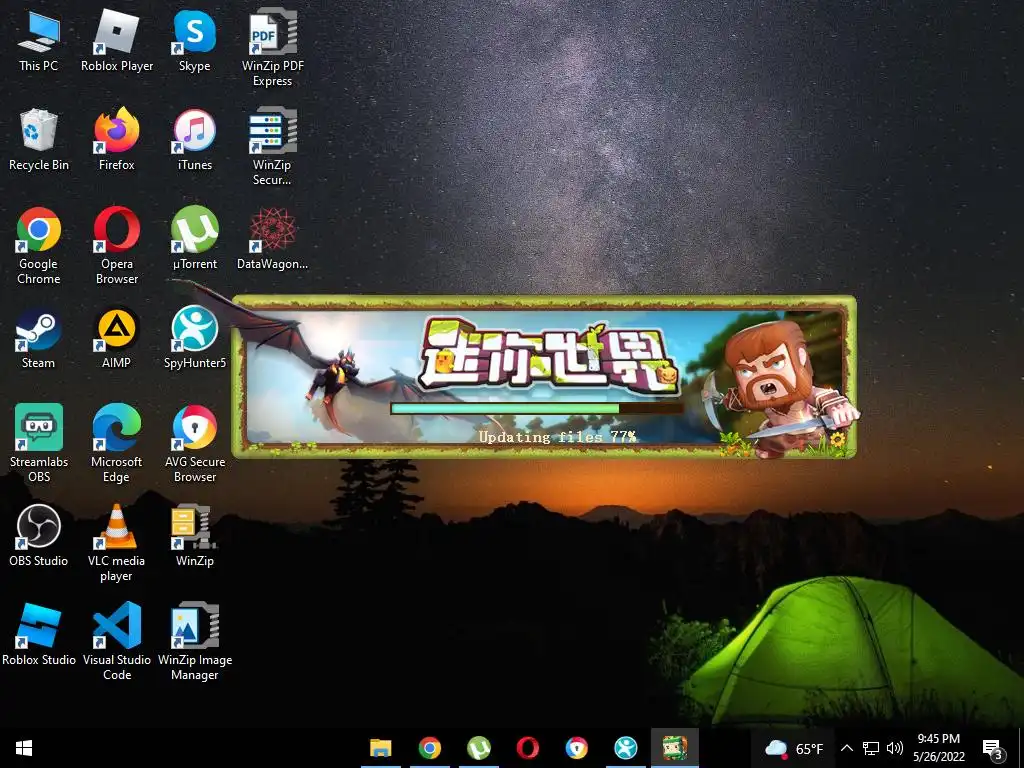Open the network status tray icon
This screenshot has width=1024, height=768.
(871, 748)
